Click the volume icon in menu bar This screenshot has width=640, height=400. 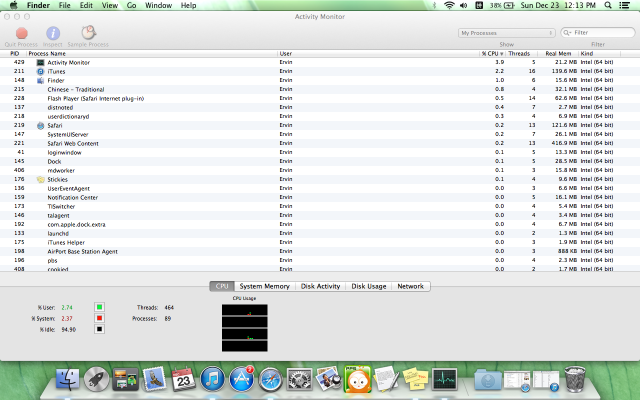(x=464, y=5)
